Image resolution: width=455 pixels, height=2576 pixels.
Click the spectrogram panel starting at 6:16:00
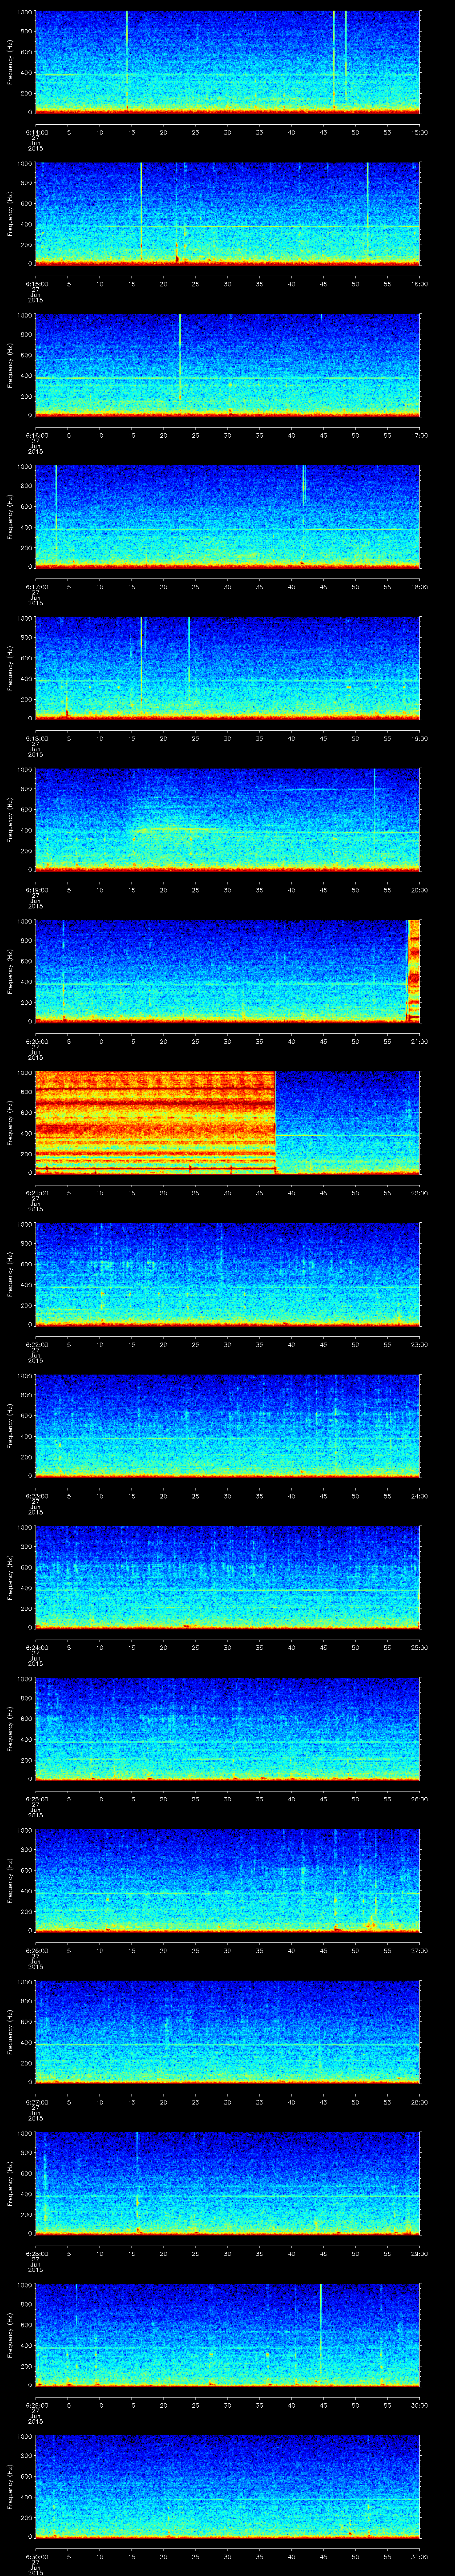point(228,365)
